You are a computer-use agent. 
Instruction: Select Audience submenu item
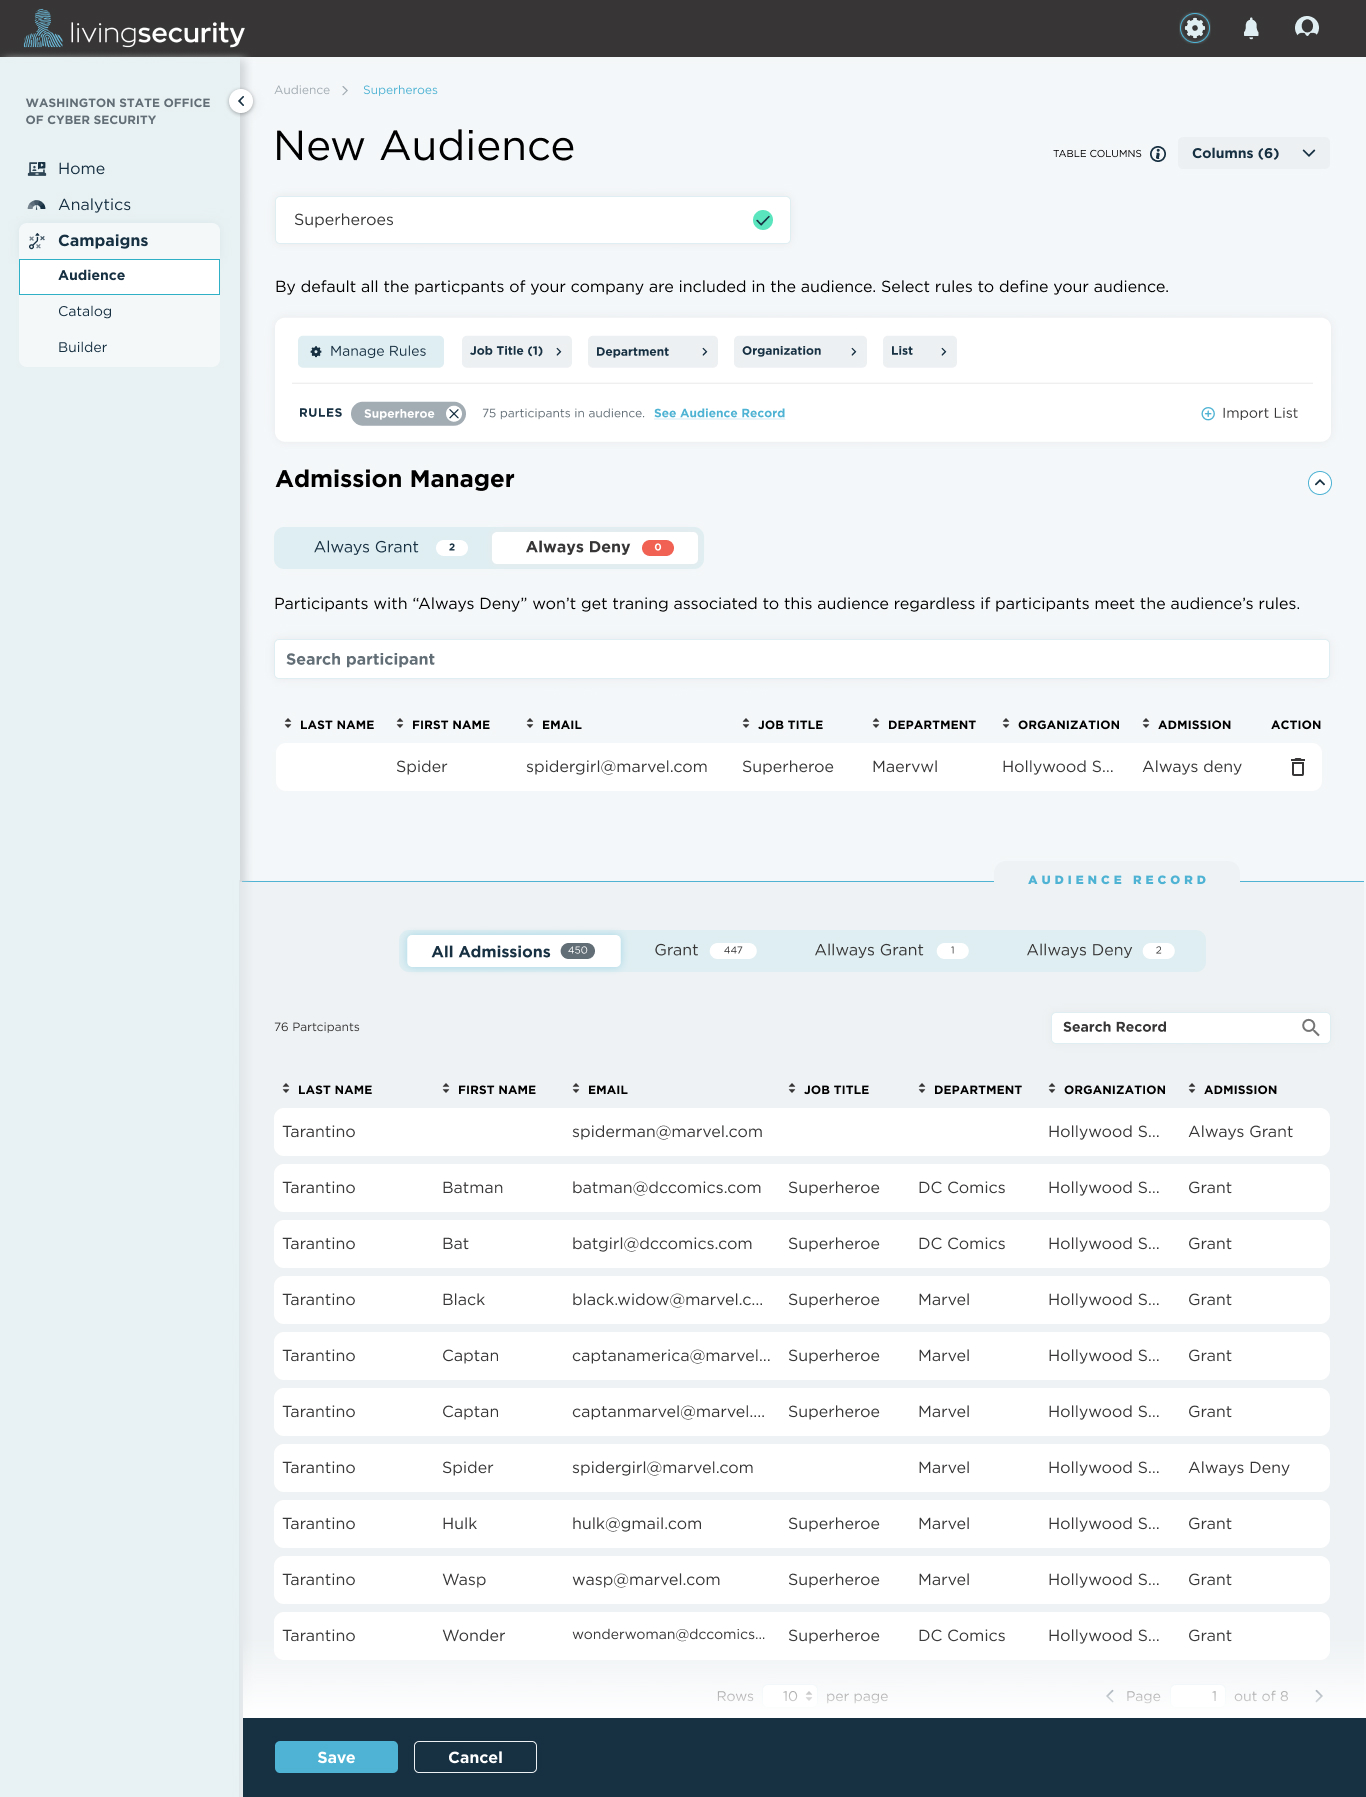pyautogui.click(x=119, y=277)
